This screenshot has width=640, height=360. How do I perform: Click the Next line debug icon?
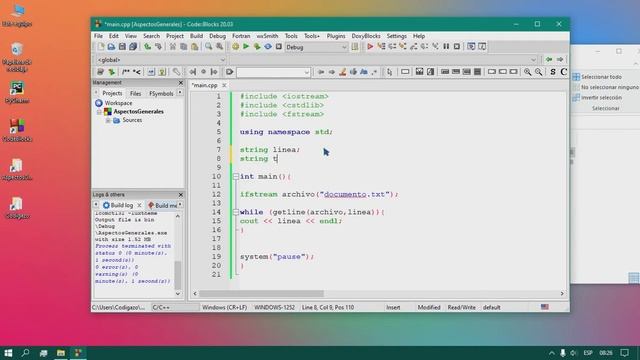tap(392, 47)
